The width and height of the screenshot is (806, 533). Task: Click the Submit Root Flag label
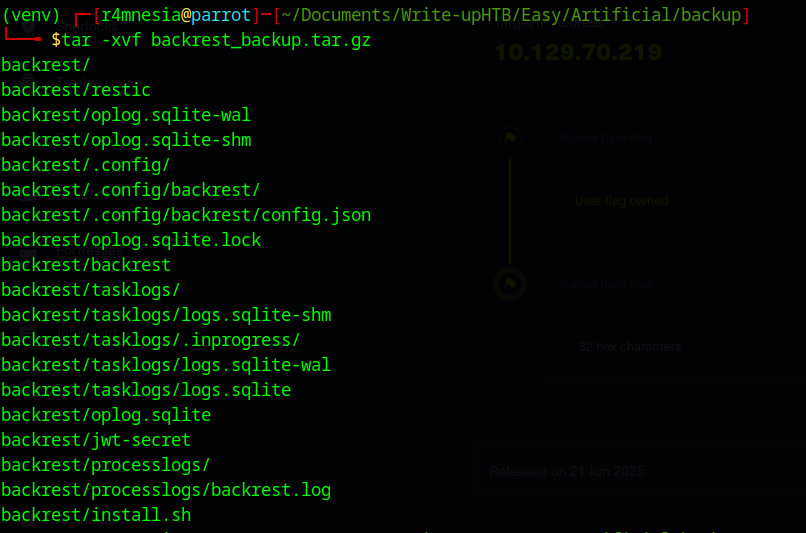[605, 284]
